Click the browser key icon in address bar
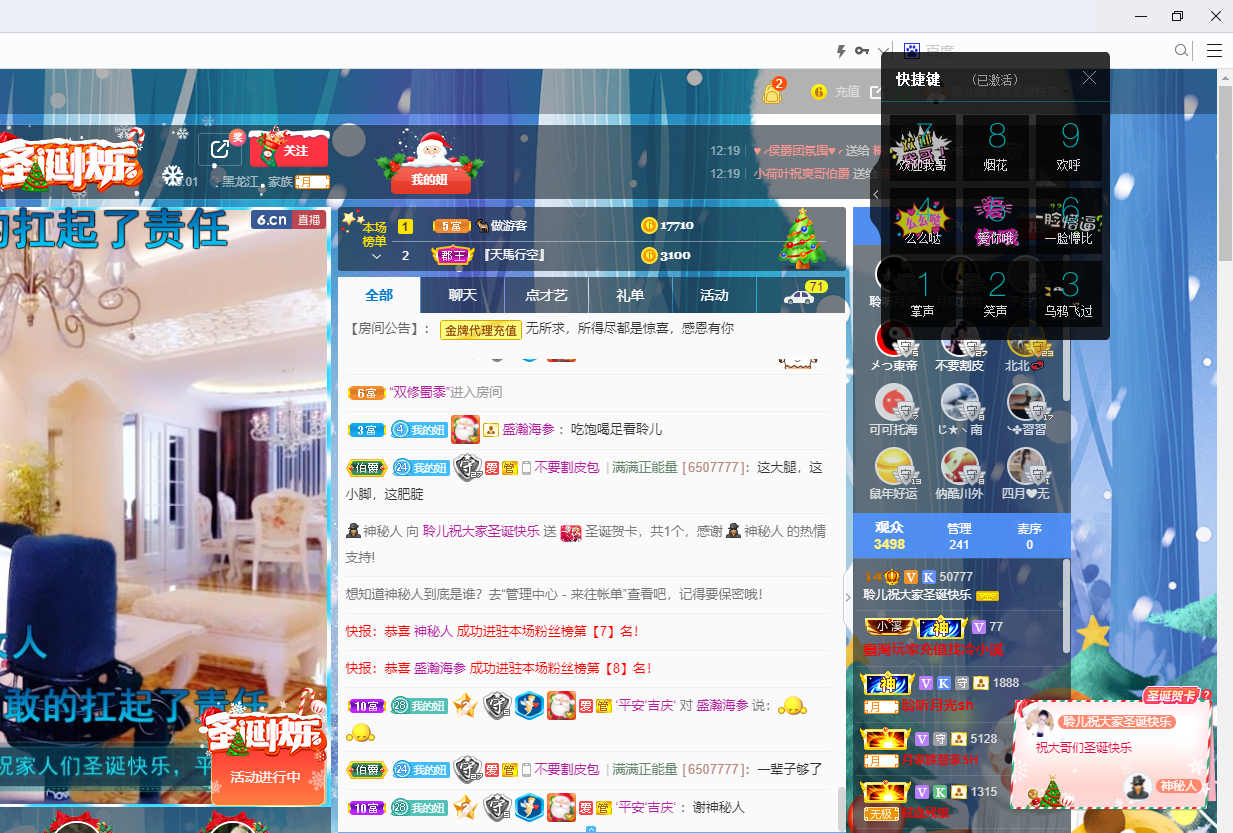The width and height of the screenshot is (1233, 833). tap(861, 50)
